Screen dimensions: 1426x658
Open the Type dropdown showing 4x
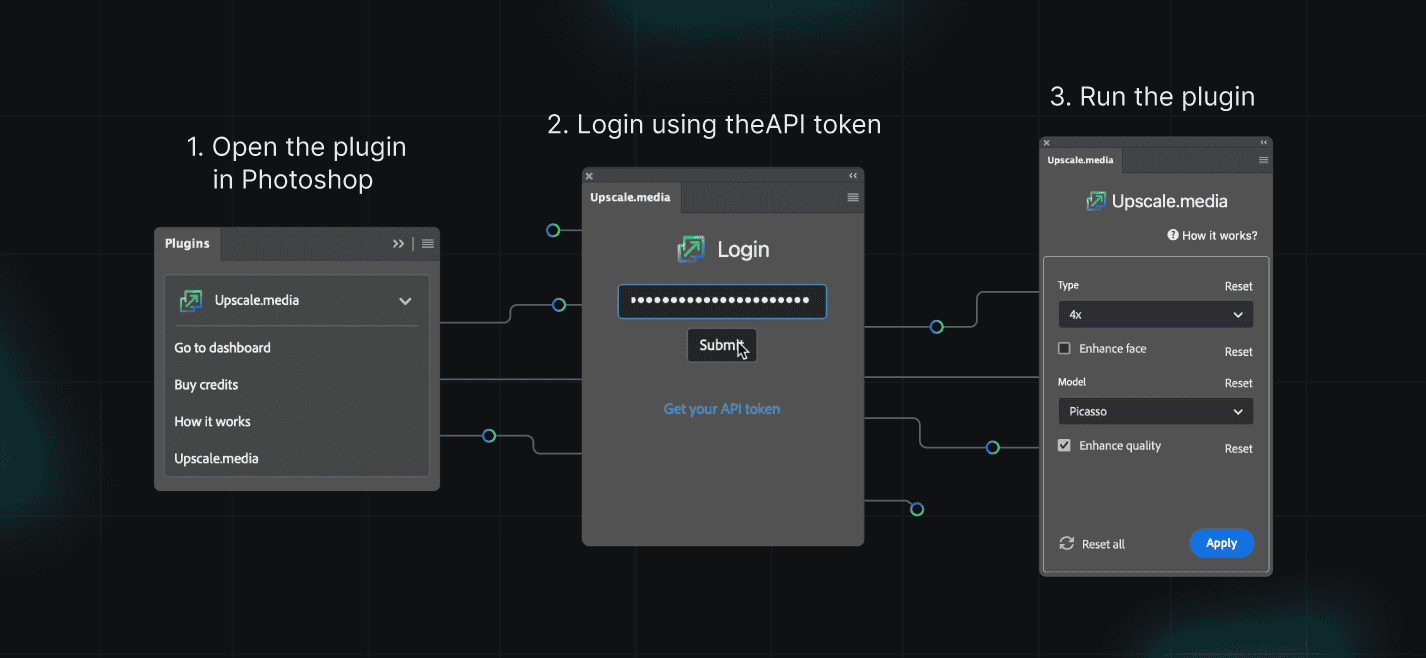(x=1155, y=315)
